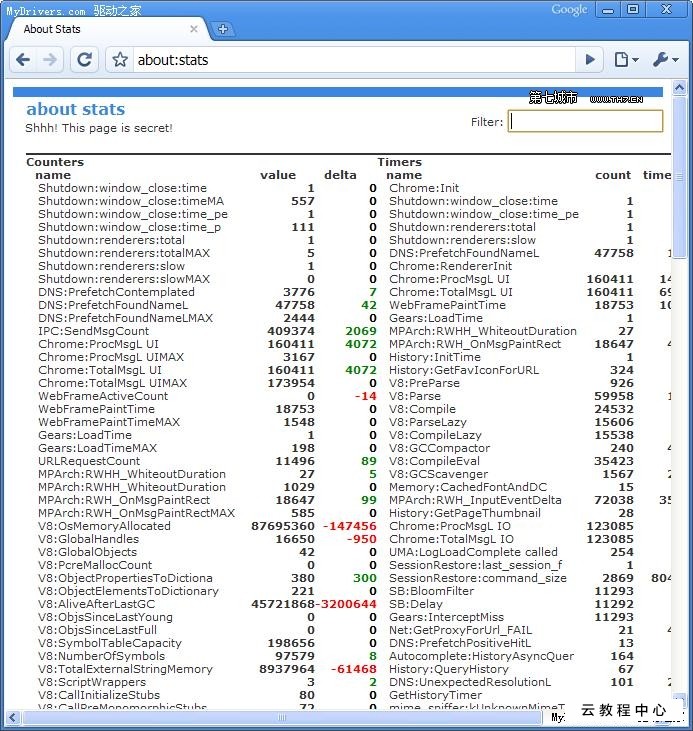Click the Timers 'count' column header
Screen dimensions: 693x731
pos(613,175)
